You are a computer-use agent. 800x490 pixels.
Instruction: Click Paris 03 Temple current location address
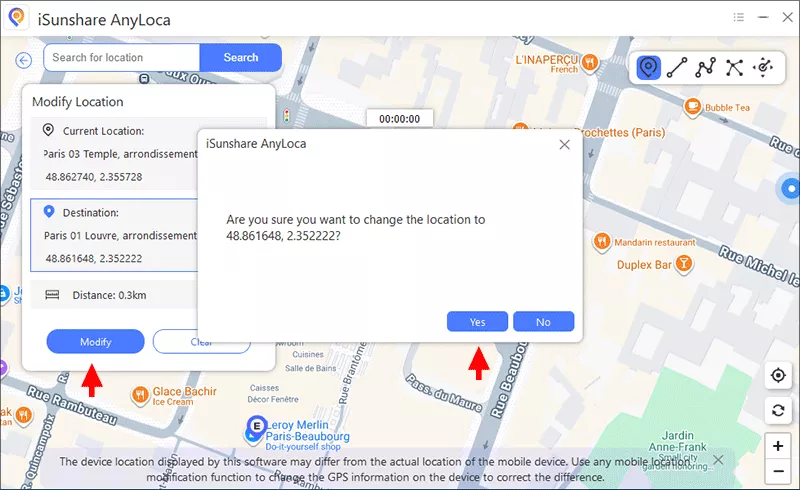tap(120, 154)
